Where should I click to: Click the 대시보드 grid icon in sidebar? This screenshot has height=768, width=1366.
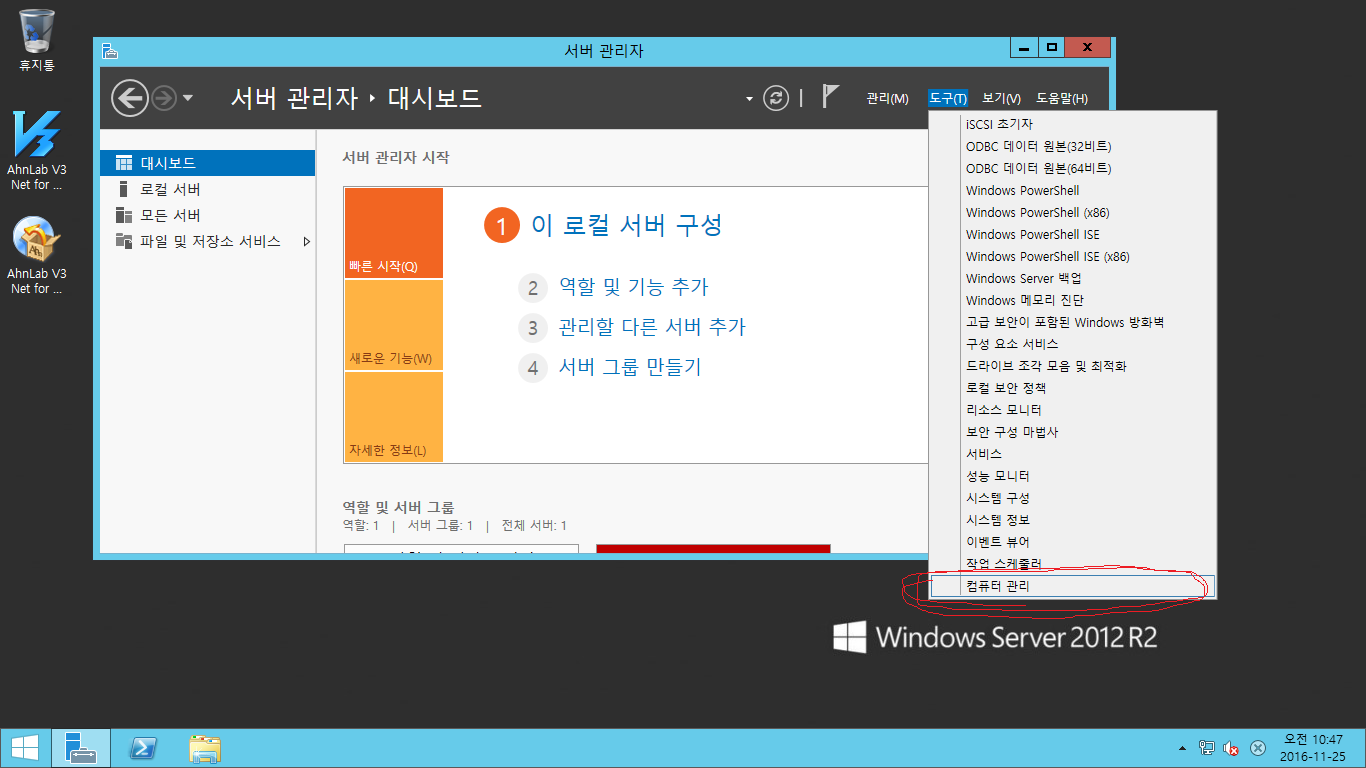pos(124,163)
